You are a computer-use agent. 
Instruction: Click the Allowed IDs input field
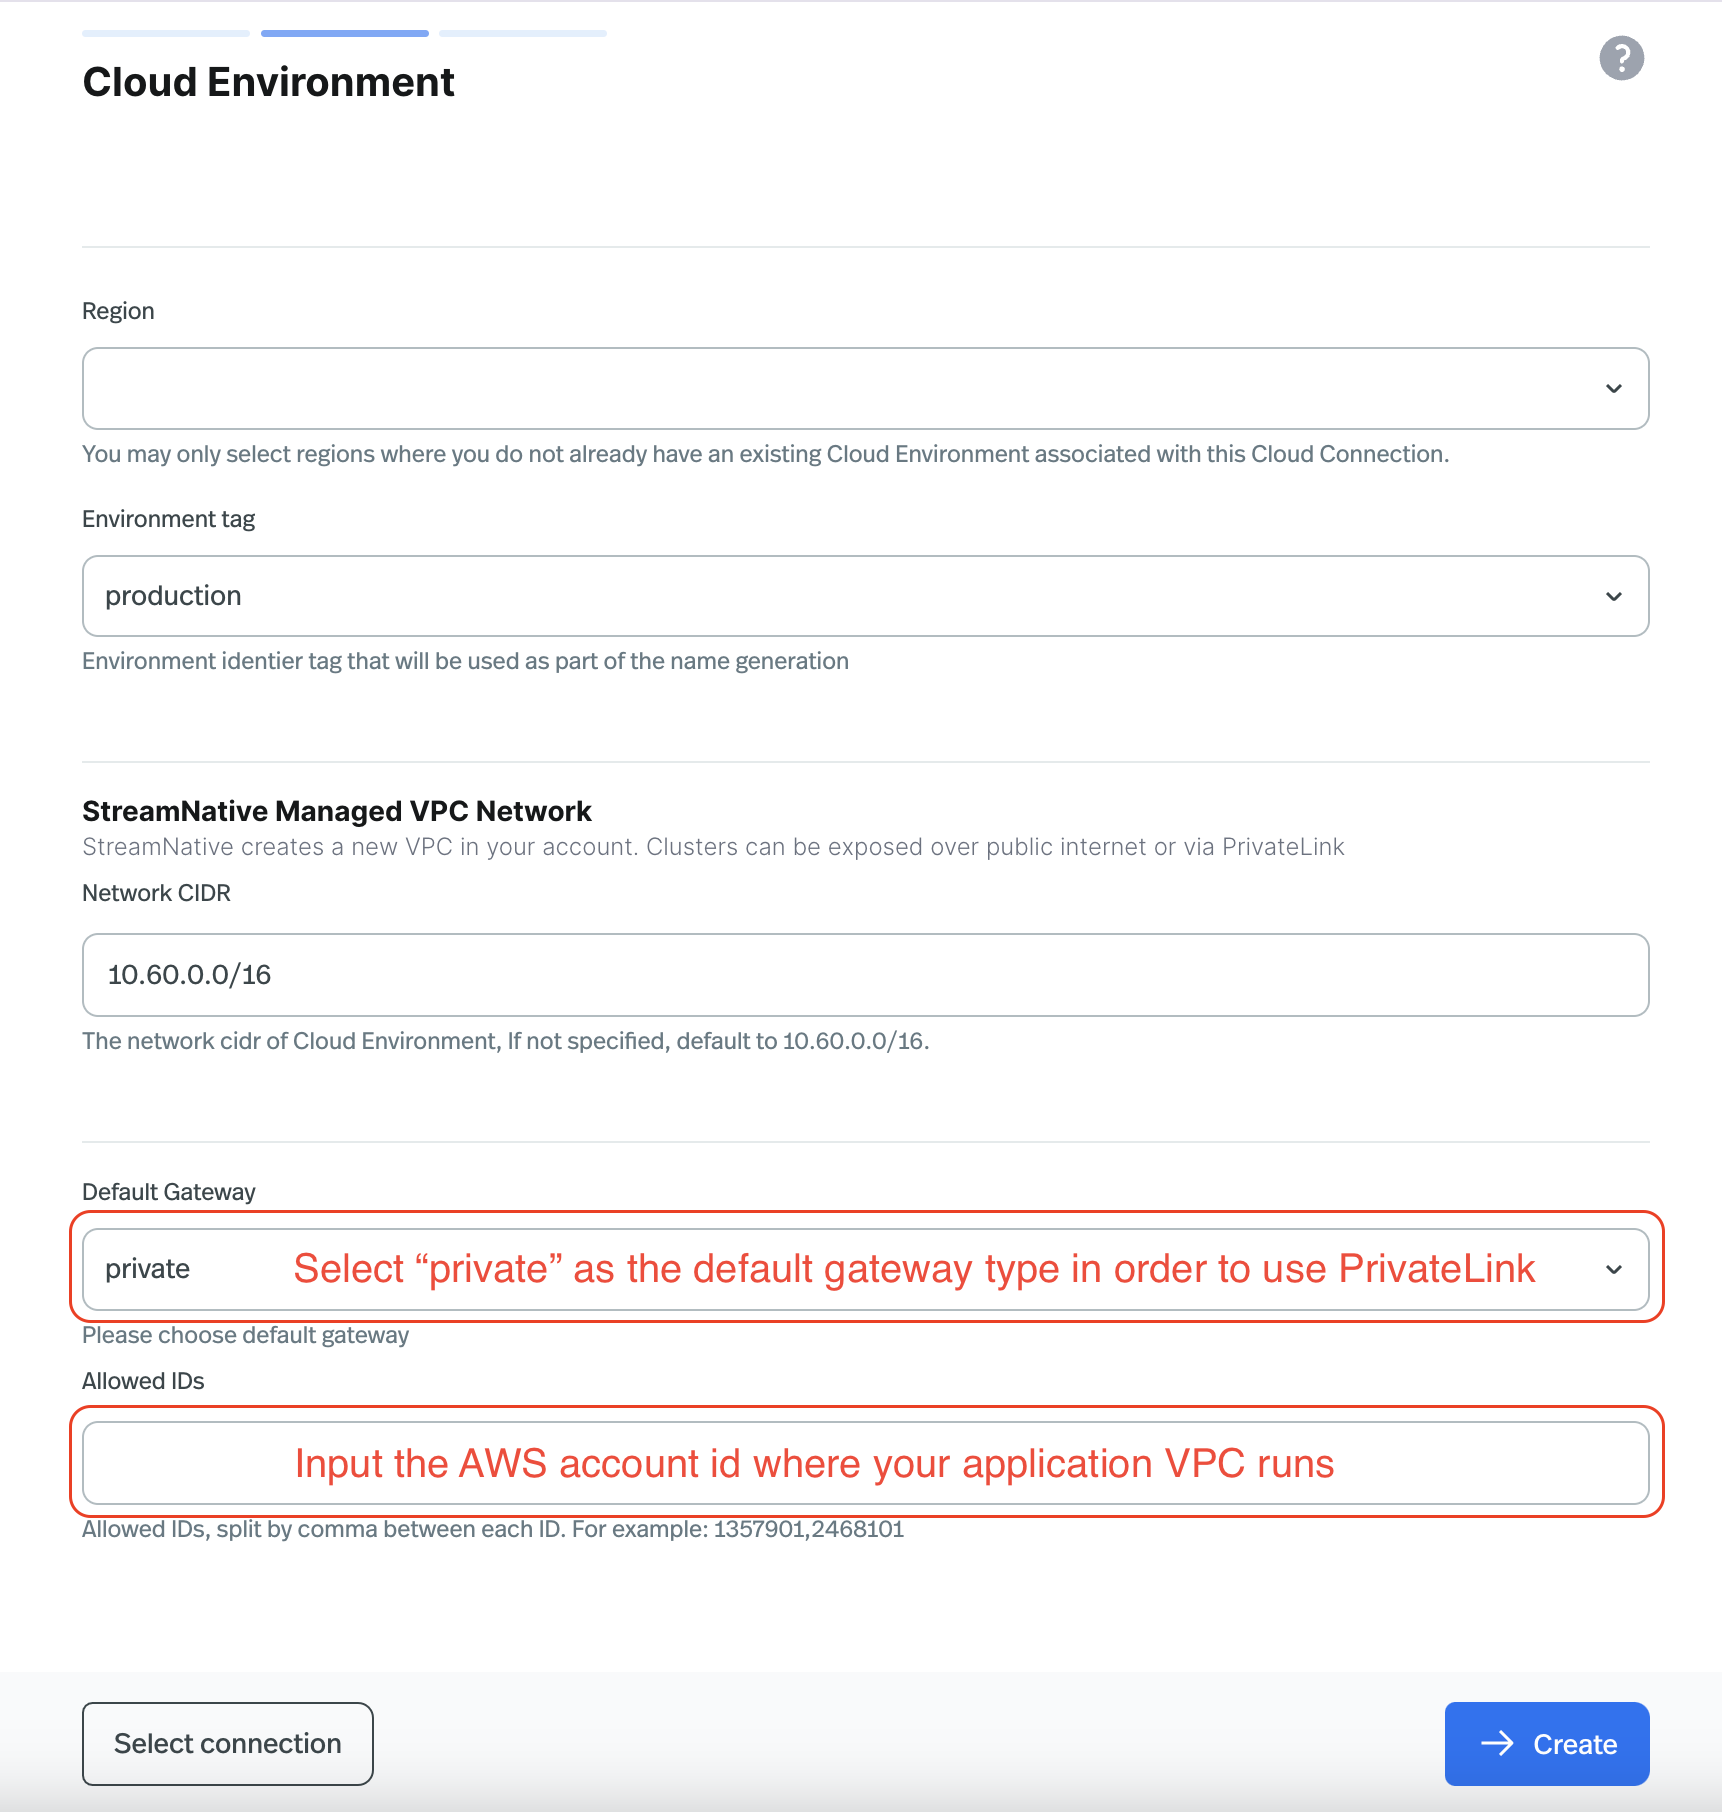pos(864,1463)
